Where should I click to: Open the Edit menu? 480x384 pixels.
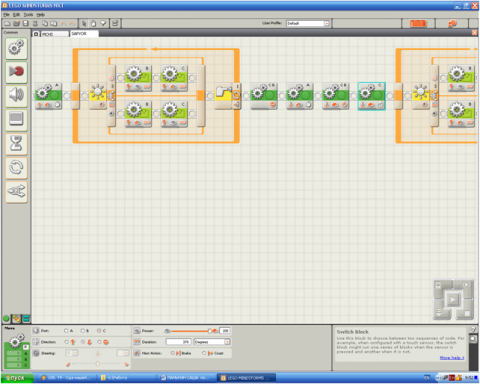coord(16,15)
